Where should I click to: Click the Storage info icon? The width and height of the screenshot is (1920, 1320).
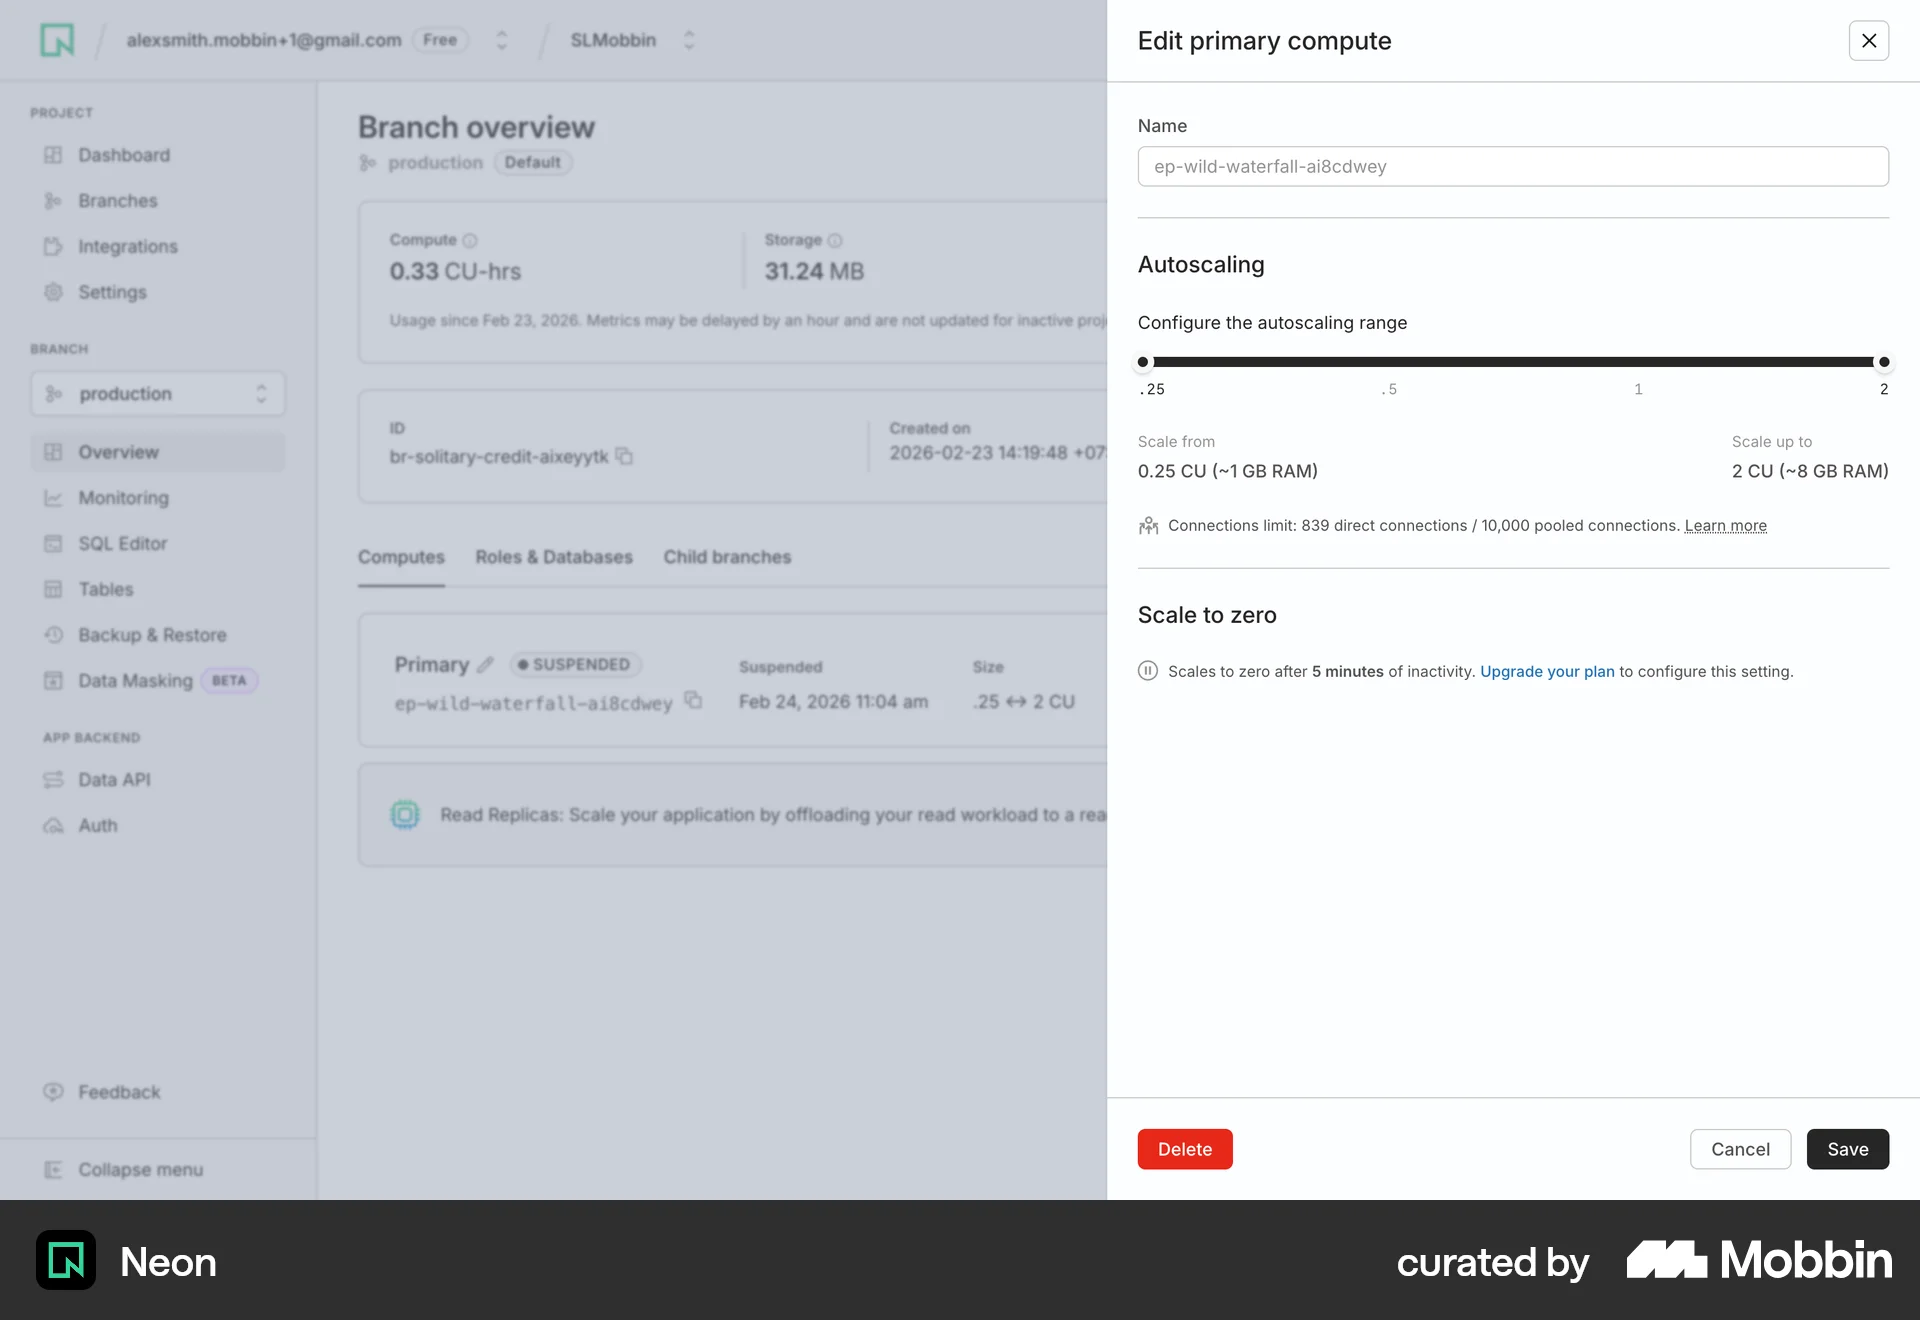pyautogui.click(x=835, y=241)
